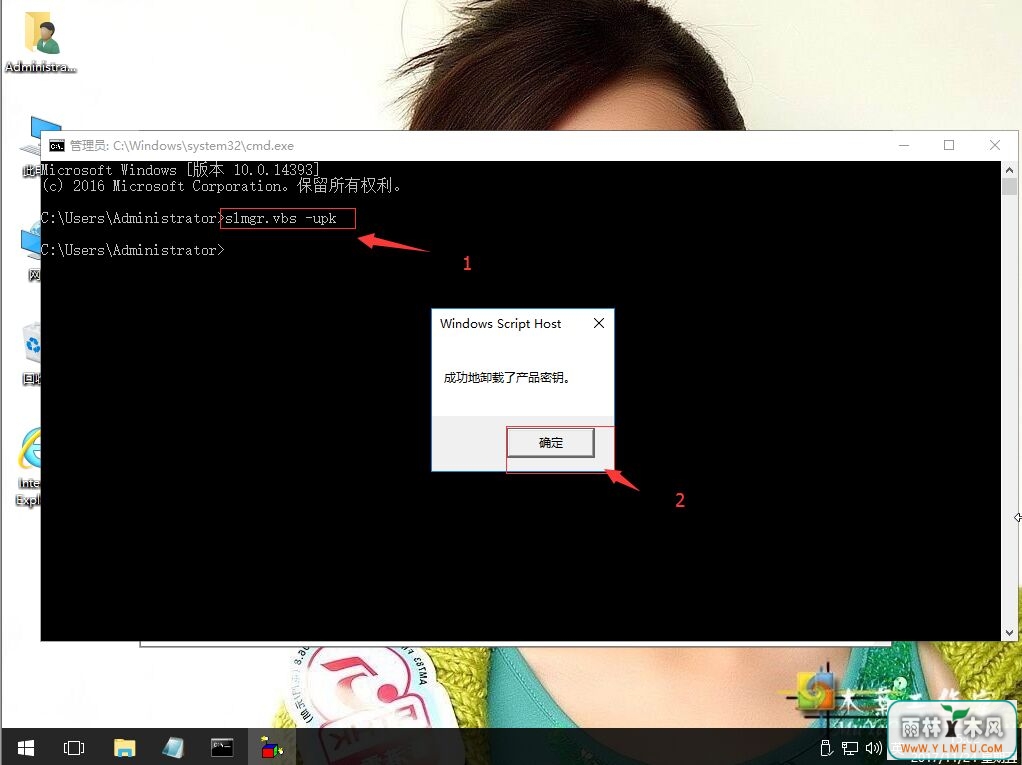
Task: Open the volume control in the system tray
Action: [873, 747]
